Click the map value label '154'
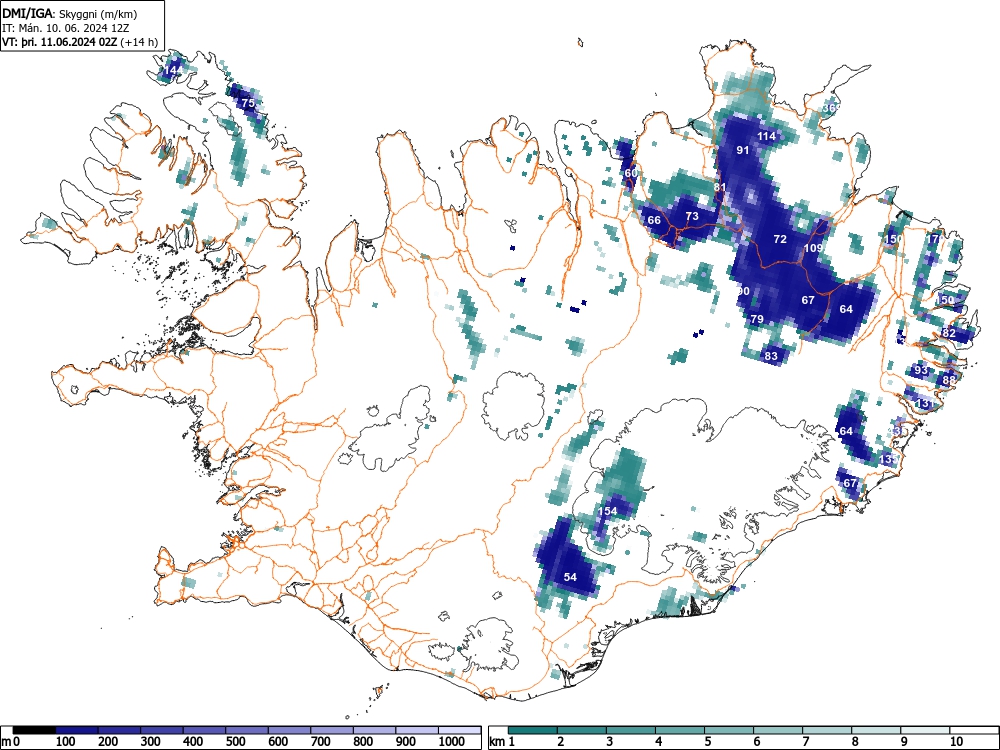This screenshot has width=1000, height=750. [x=608, y=511]
